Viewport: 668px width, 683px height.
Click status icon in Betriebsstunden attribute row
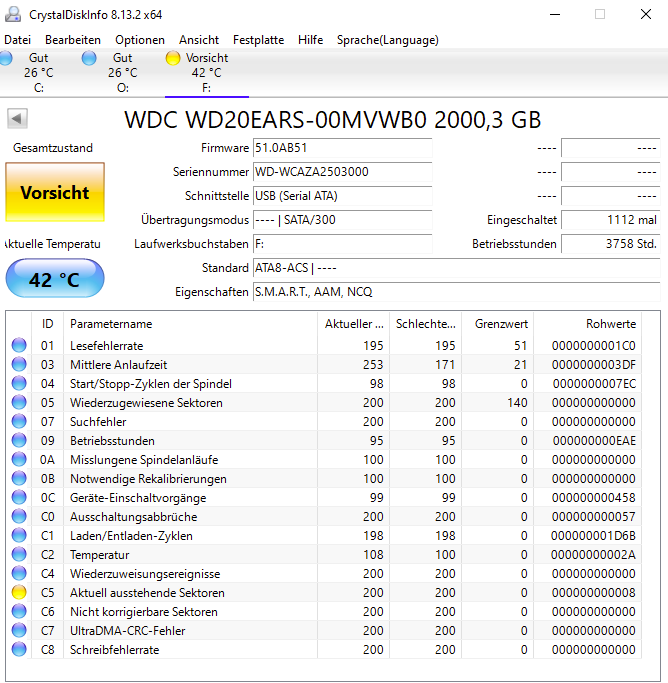tap(19, 440)
